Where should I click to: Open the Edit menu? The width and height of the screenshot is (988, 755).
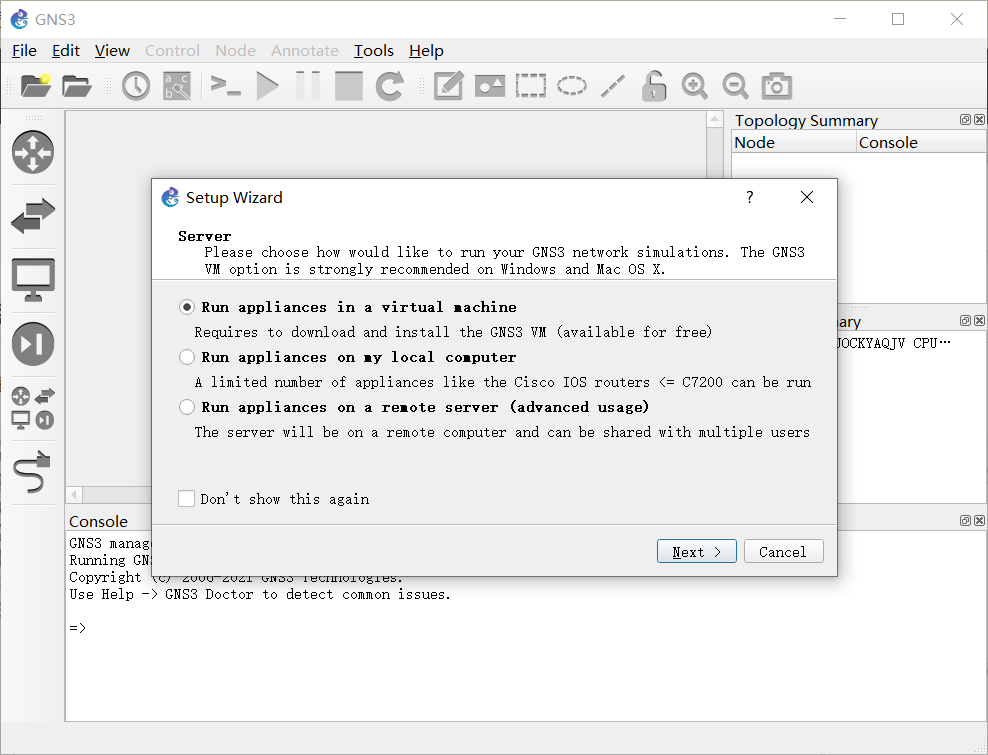point(66,50)
